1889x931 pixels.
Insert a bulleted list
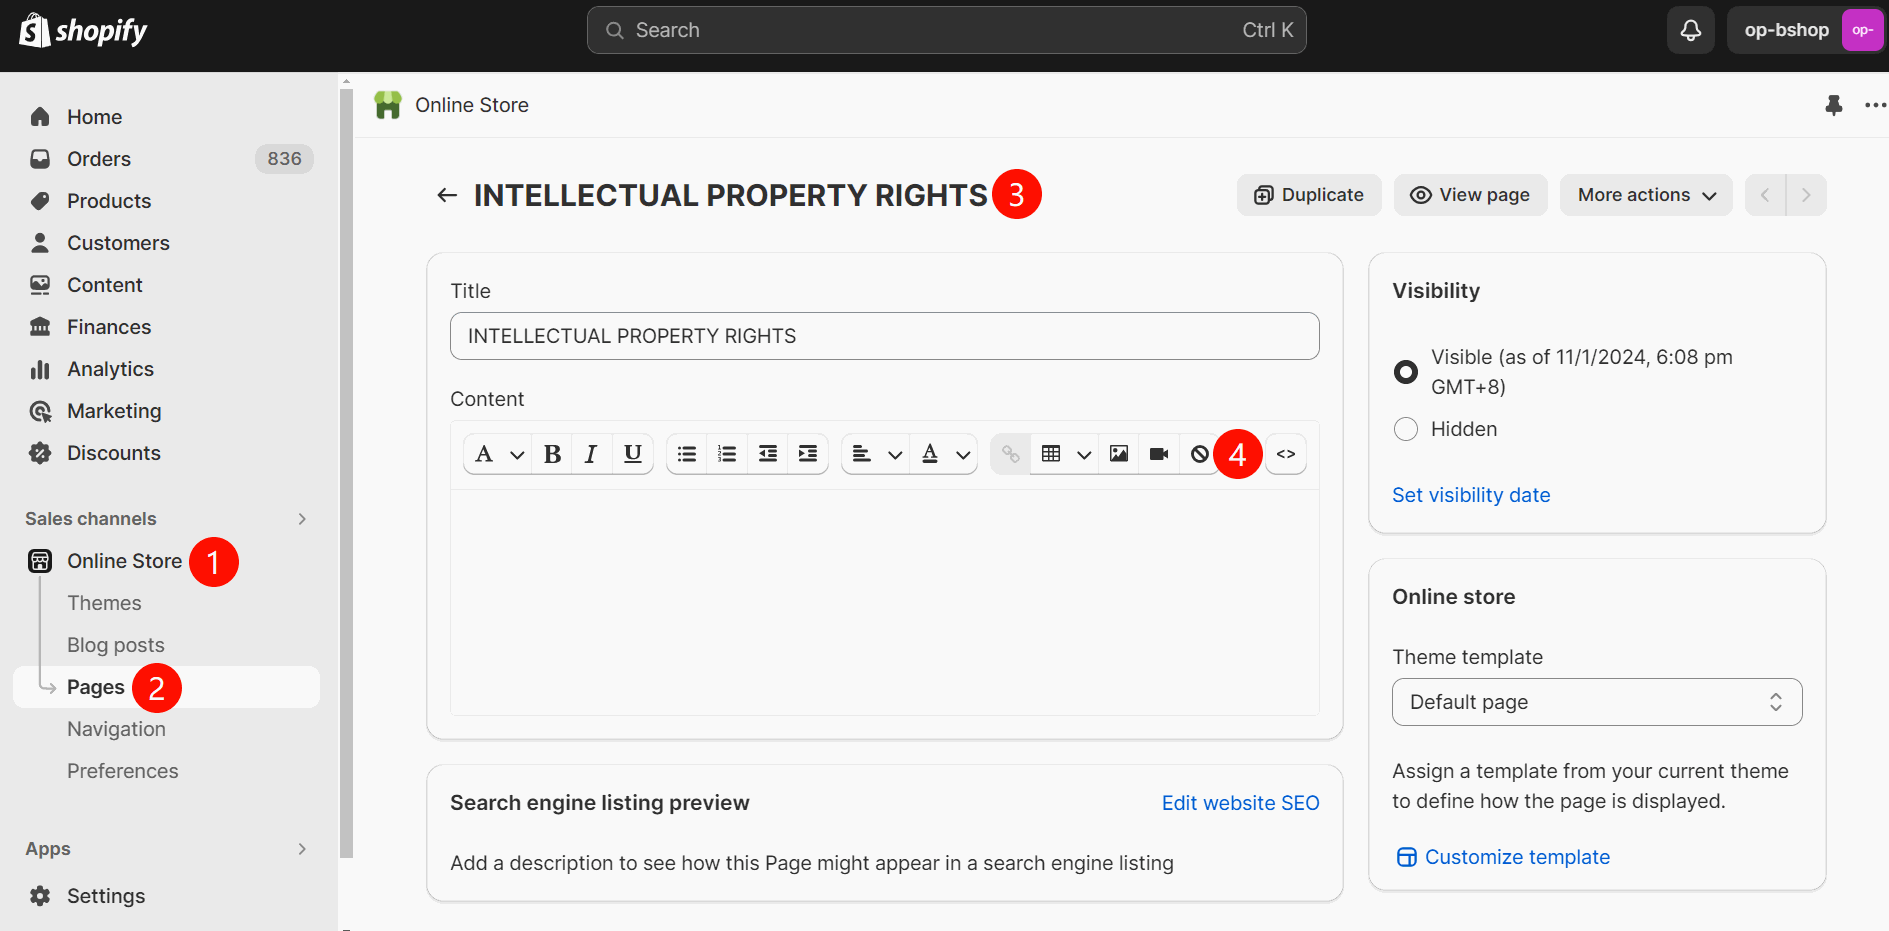687,454
